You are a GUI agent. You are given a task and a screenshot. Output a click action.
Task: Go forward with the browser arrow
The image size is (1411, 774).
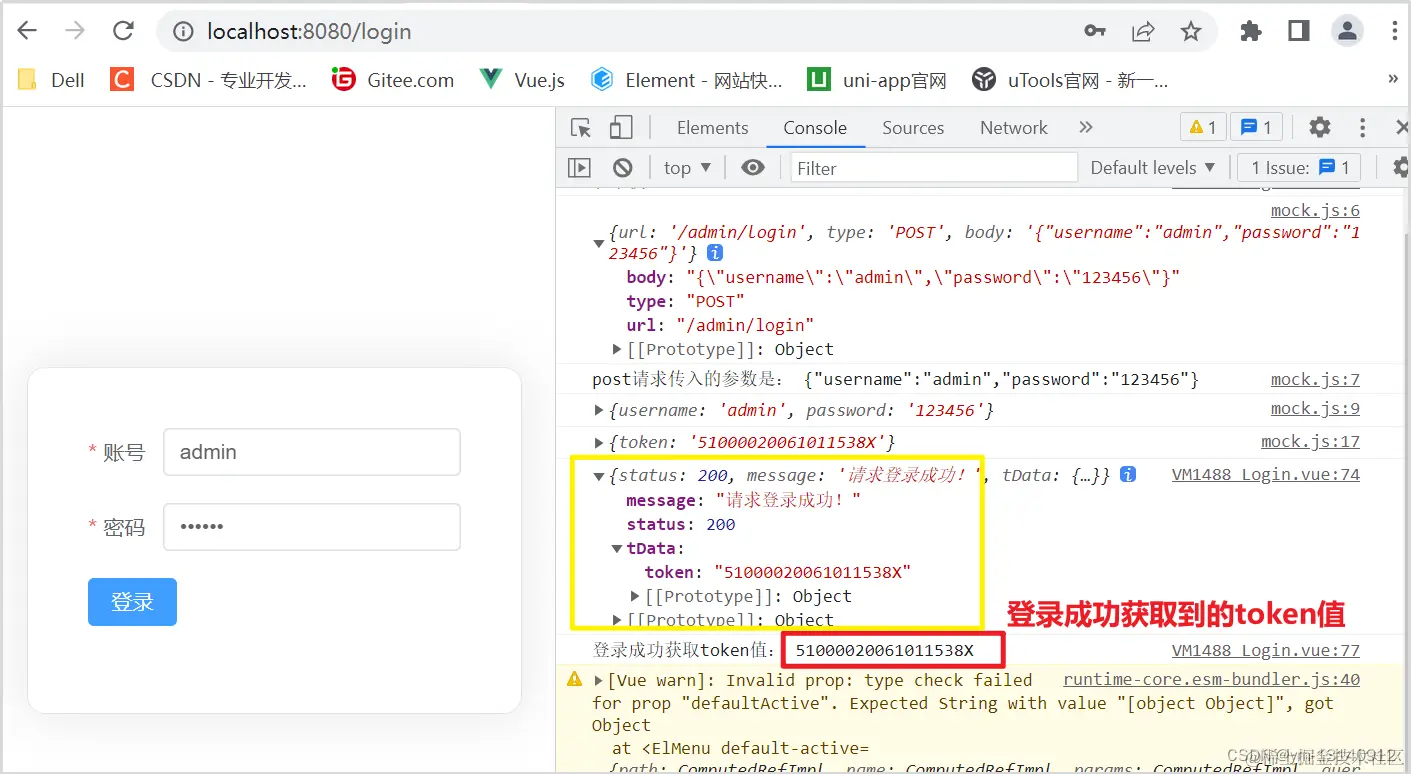[x=75, y=31]
